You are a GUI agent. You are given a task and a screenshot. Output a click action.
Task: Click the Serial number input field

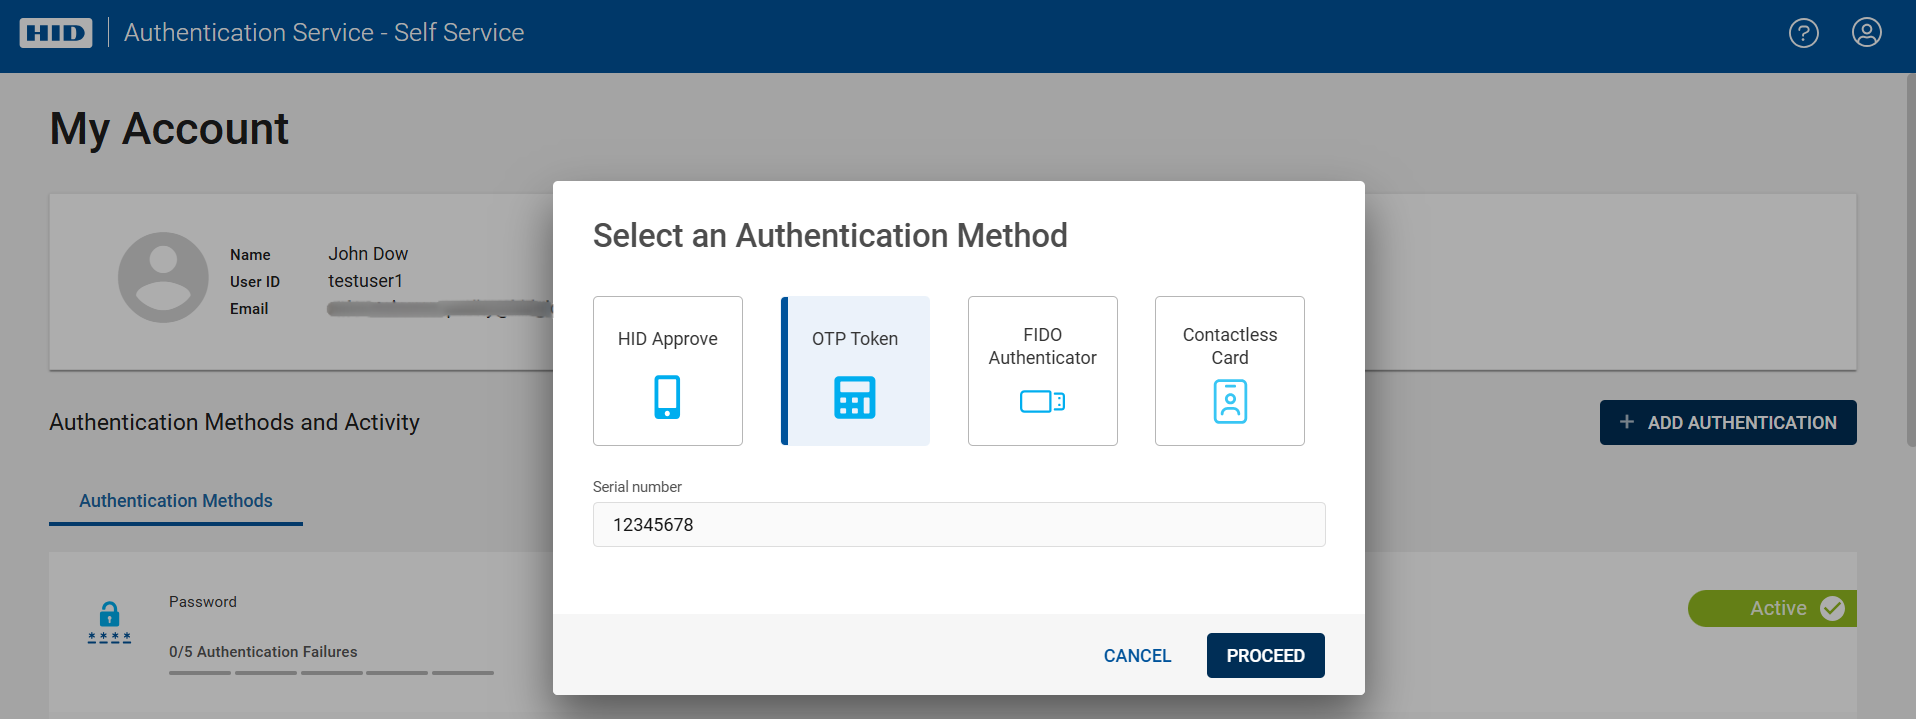click(x=959, y=525)
